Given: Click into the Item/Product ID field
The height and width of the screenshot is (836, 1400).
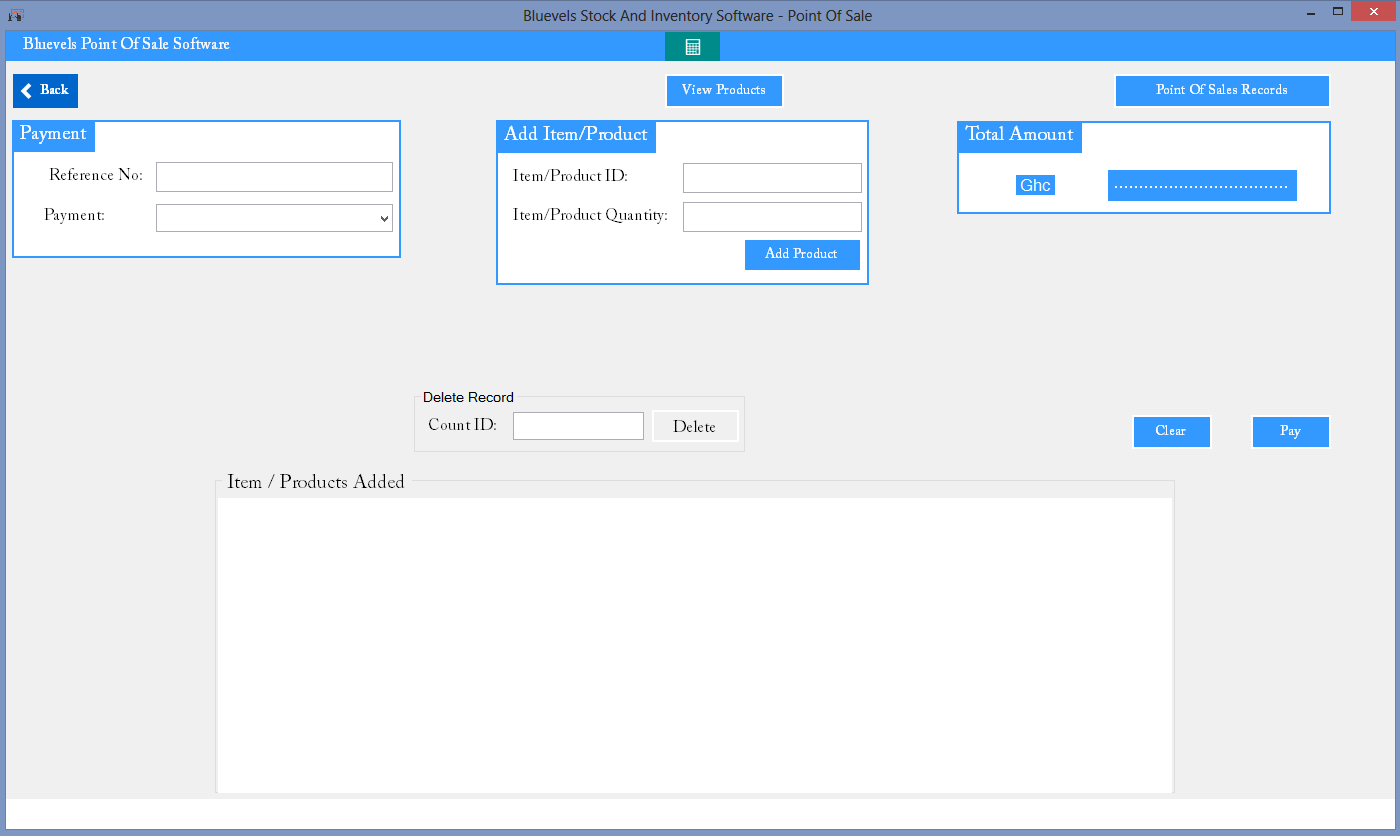Looking at the screenshot, I should [772, 178].
